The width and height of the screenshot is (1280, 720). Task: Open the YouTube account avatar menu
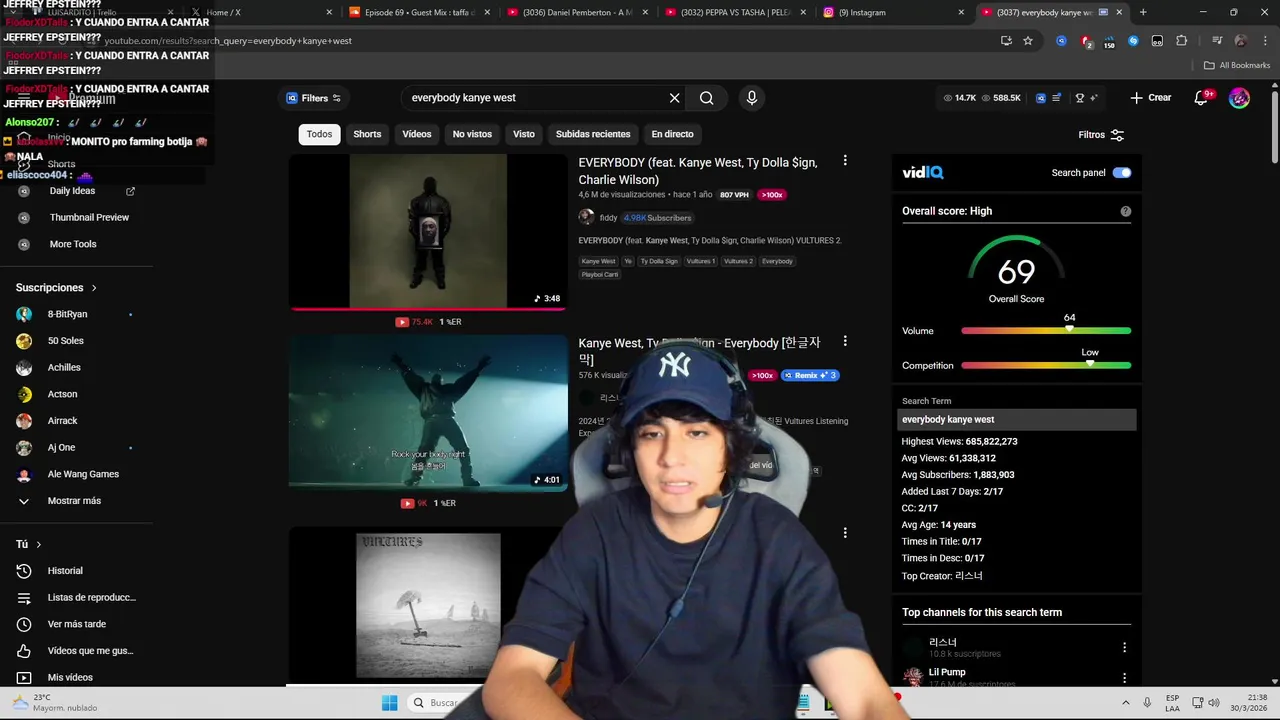pos(1239,98)
